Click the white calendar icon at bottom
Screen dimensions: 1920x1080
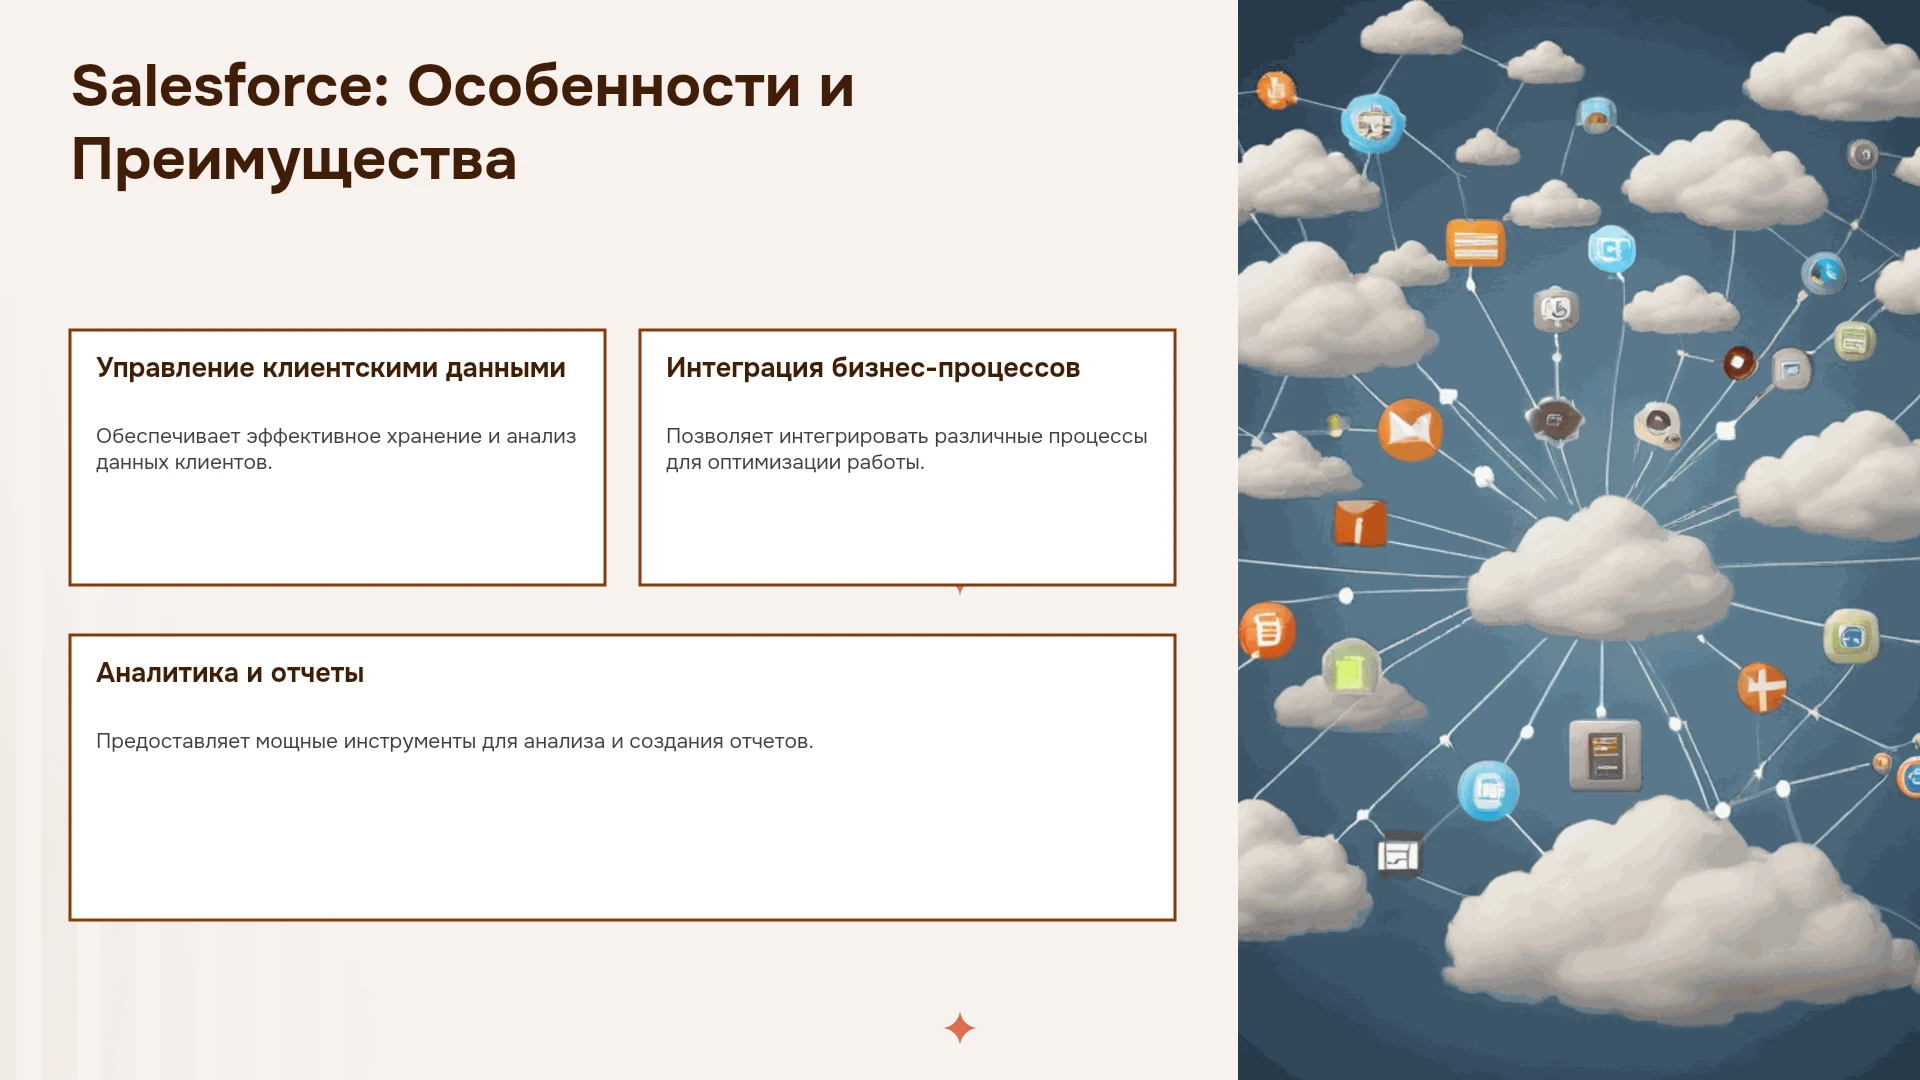click(x=1399, y=855)
